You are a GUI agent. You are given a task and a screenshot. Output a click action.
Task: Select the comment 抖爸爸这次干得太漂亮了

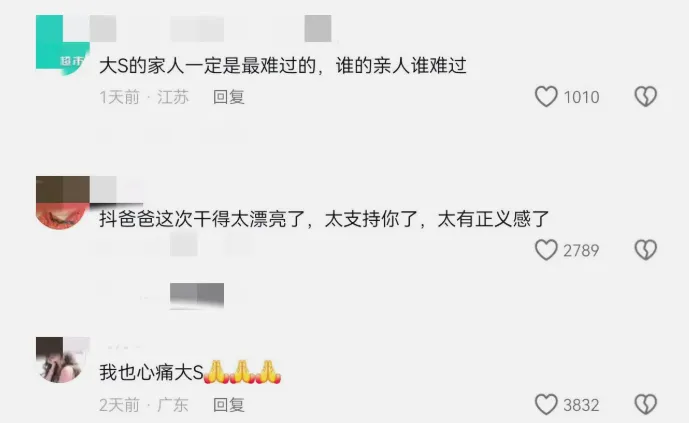[202, 219]
